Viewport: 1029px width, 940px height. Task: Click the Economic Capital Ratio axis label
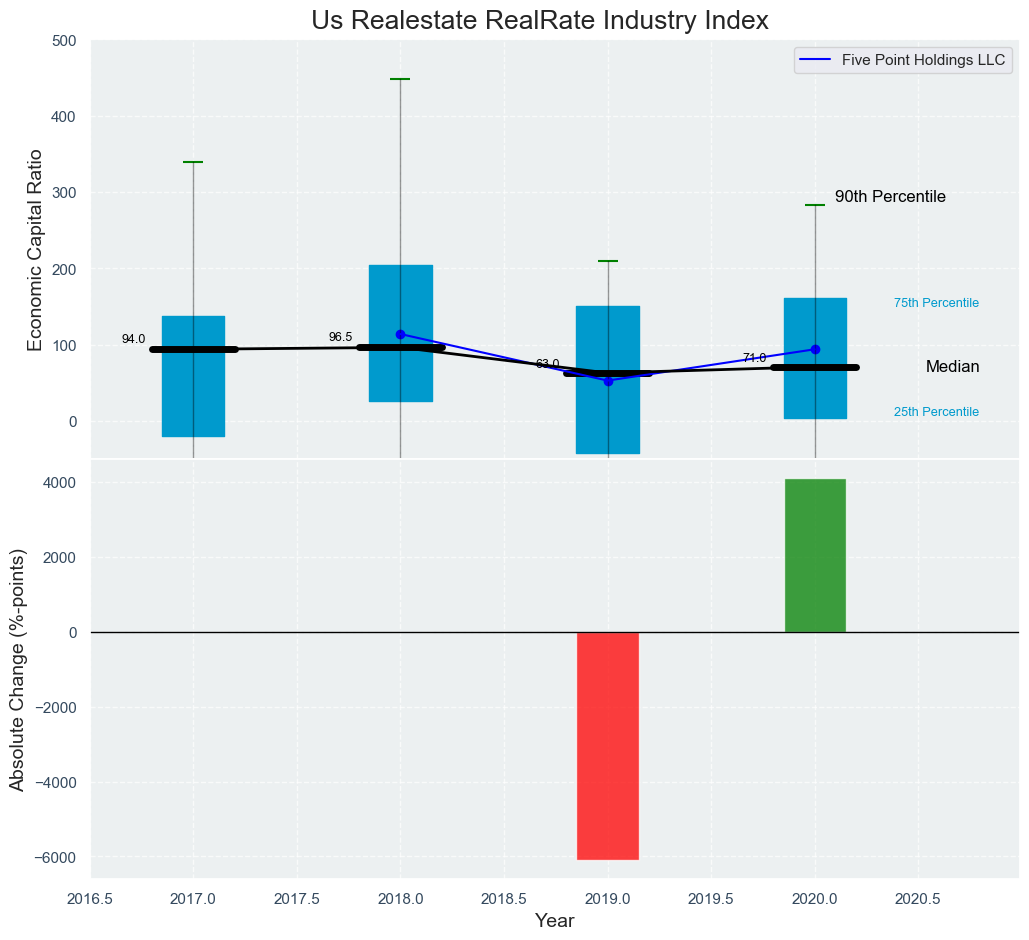(35, 249)
